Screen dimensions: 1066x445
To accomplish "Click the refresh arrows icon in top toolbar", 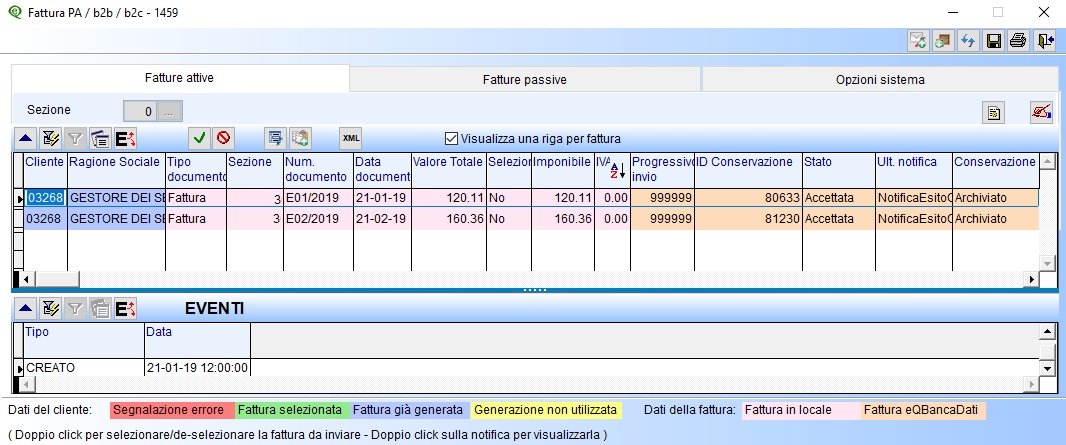I will point(968,41).
